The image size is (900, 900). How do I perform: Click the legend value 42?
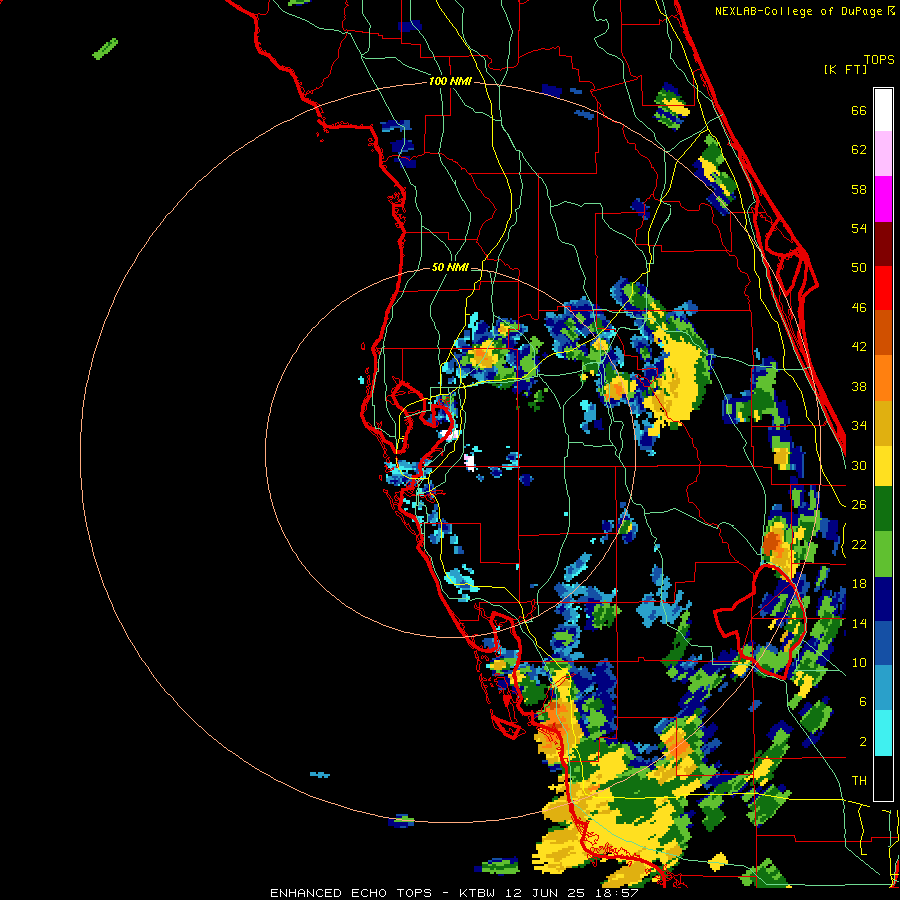pyautogui.click(x=859, y=347)
